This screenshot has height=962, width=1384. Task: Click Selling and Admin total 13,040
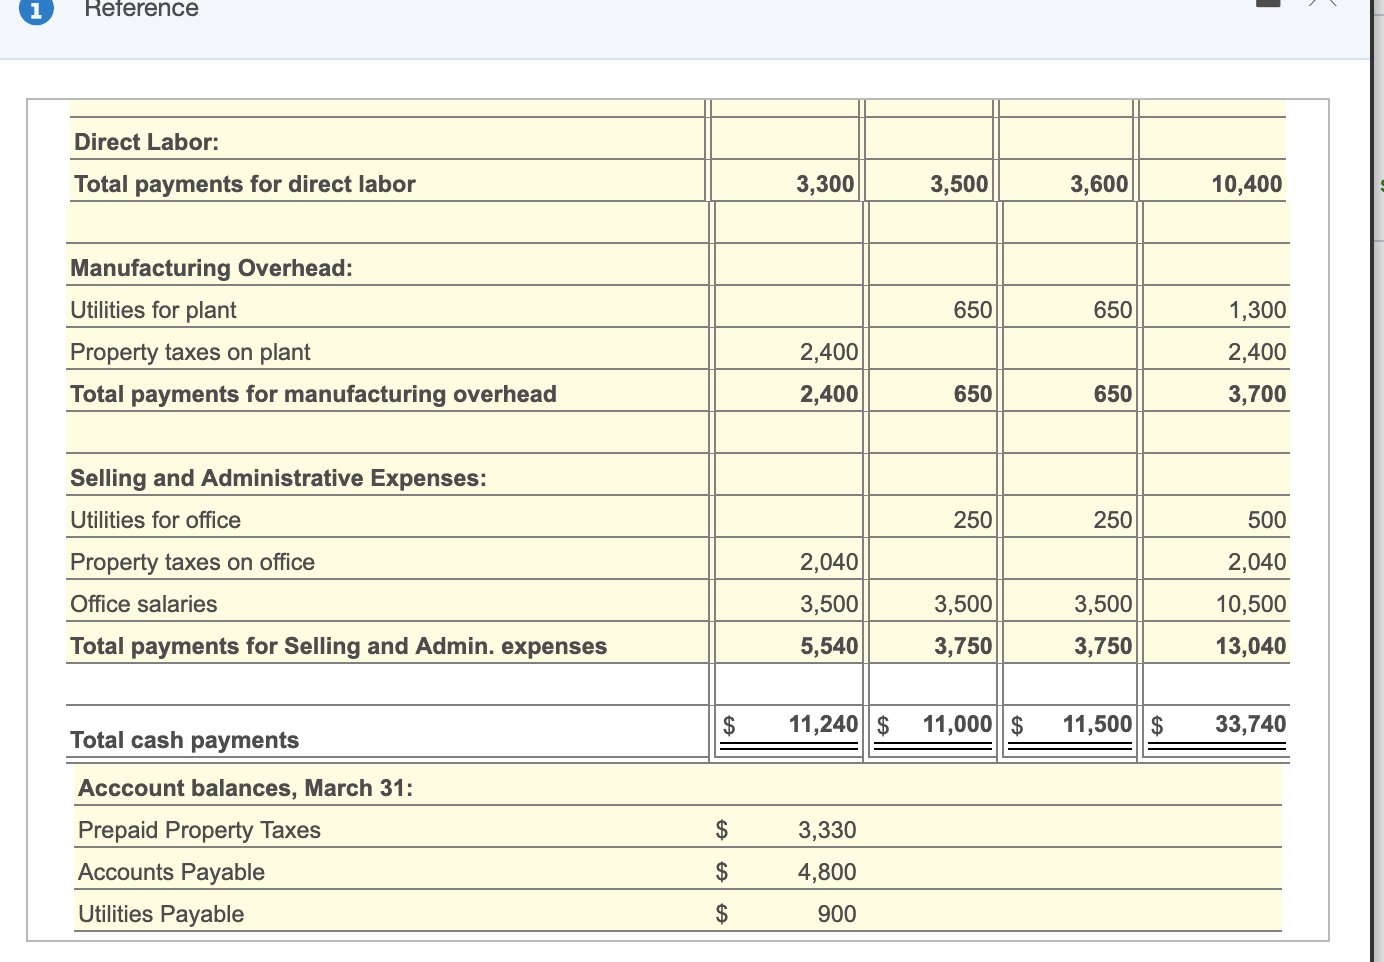1251,646
